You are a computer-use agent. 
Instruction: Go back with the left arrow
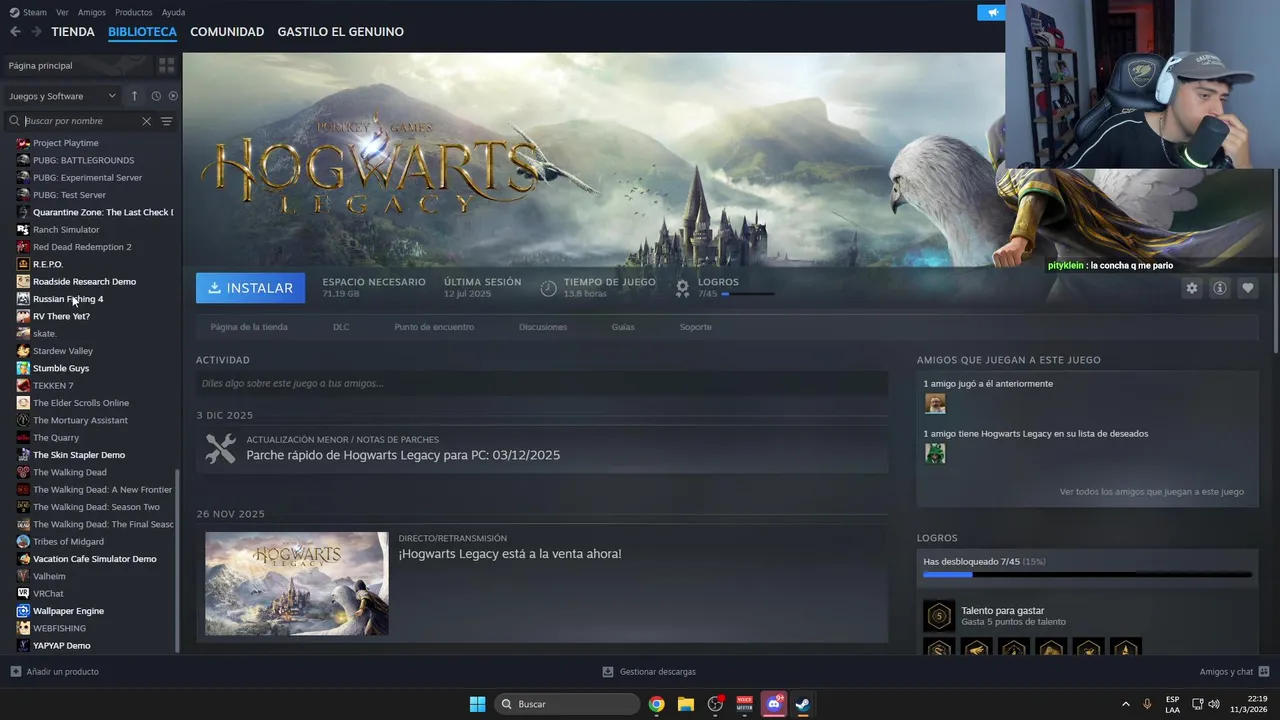[x=15, y=32]
